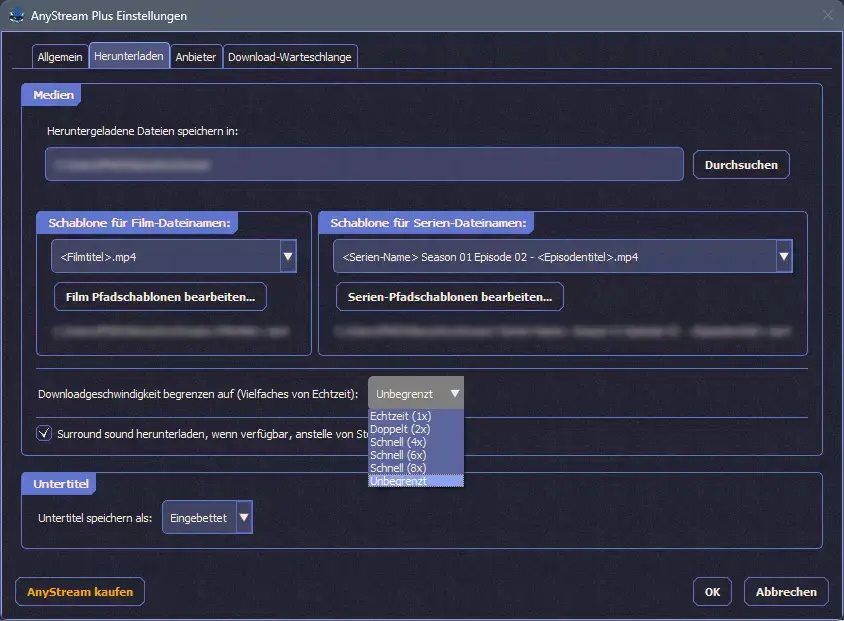Choose Schnell (6x) speed option
The width and height of the screenshot is (844, 621).
[416, 455]
